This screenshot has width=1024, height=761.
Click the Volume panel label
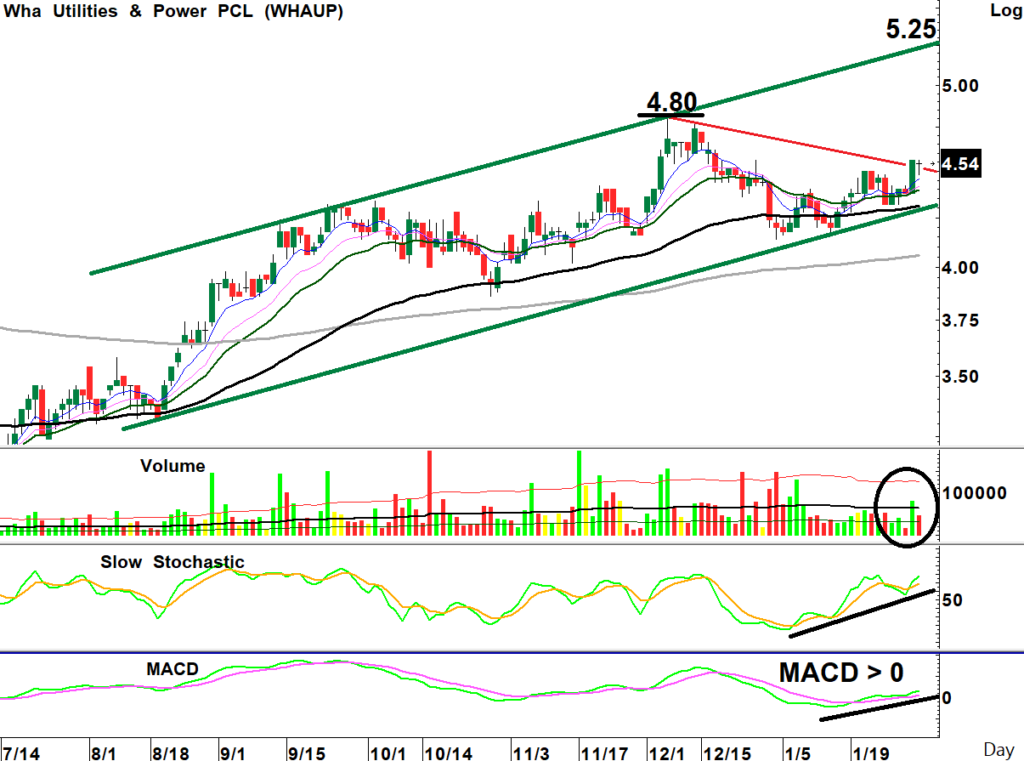(x=173, y=466)
